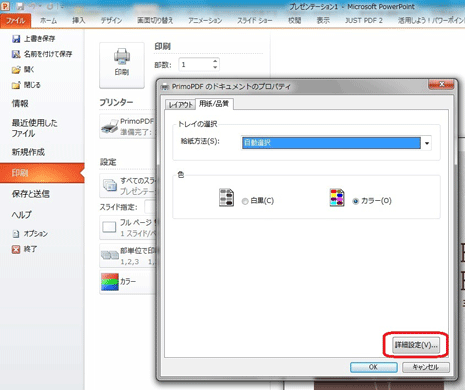This screenshot has width=465, height=390.
Task: Close the PrimoPDF properties dialog
Action: 441,84
